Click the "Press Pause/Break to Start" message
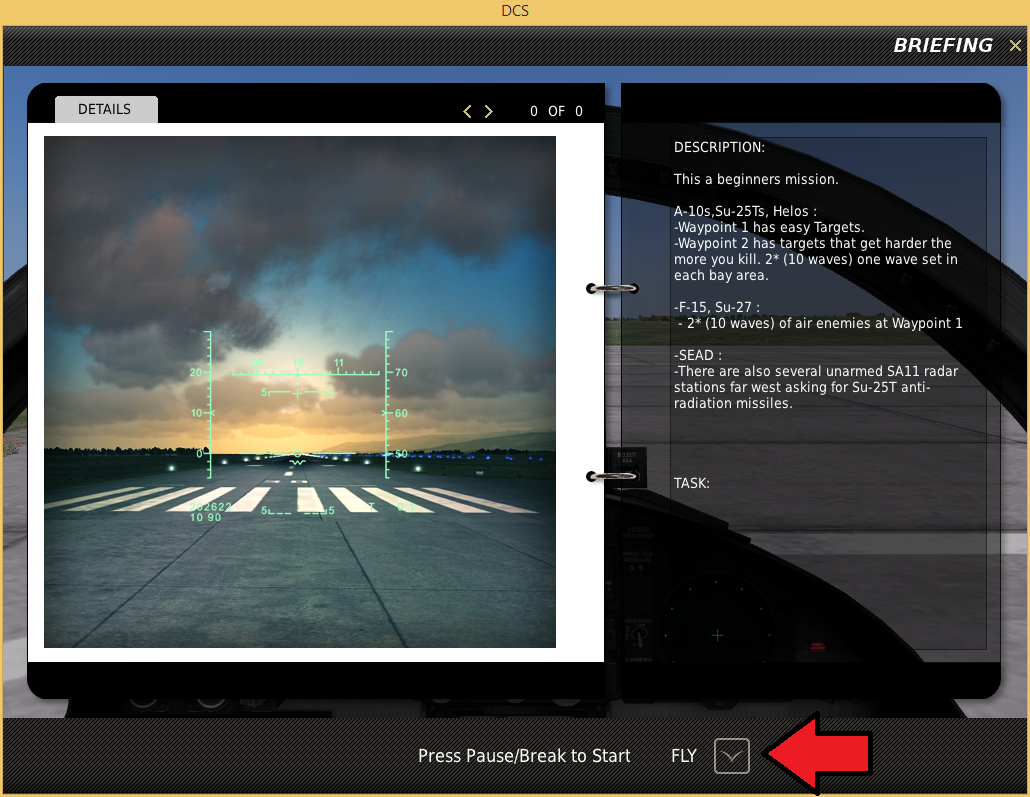This screenshot has height=797, width=1030. pos(524,756)
